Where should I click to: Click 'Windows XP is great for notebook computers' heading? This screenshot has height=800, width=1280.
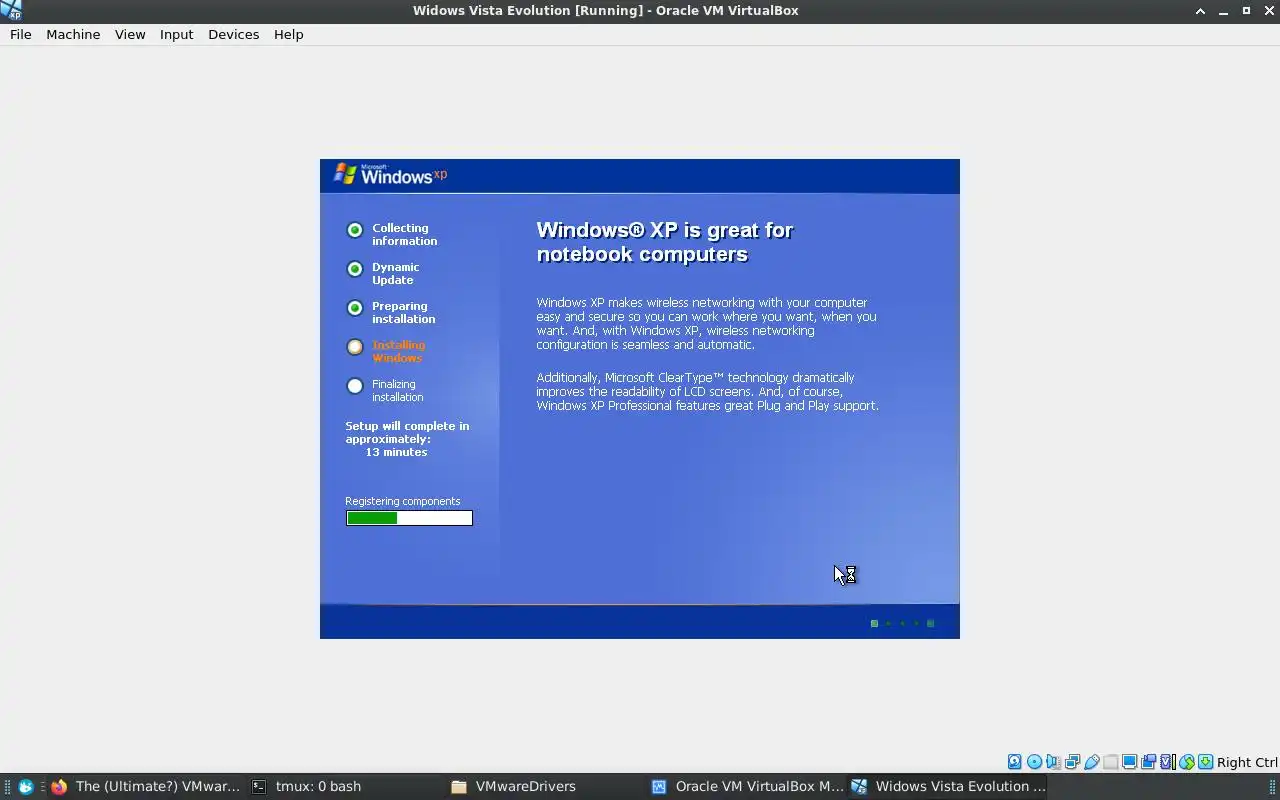[x=665, y=242]
